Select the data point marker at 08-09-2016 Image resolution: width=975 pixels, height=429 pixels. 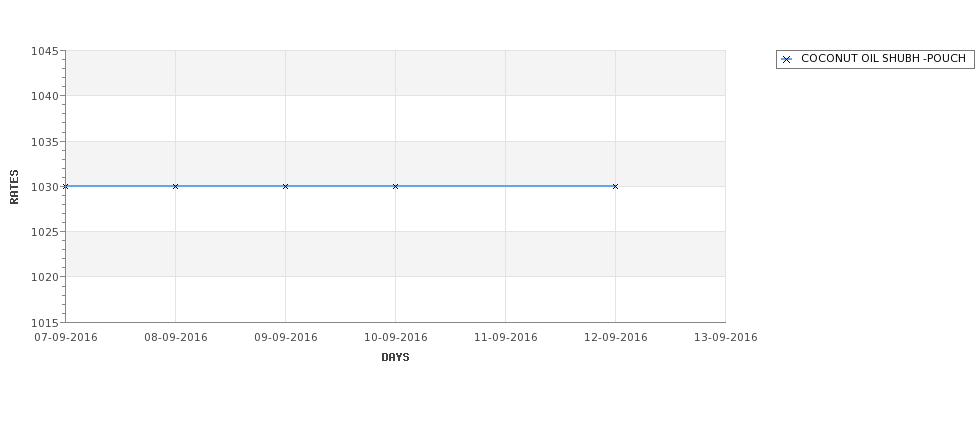click(x=176, y=186)
